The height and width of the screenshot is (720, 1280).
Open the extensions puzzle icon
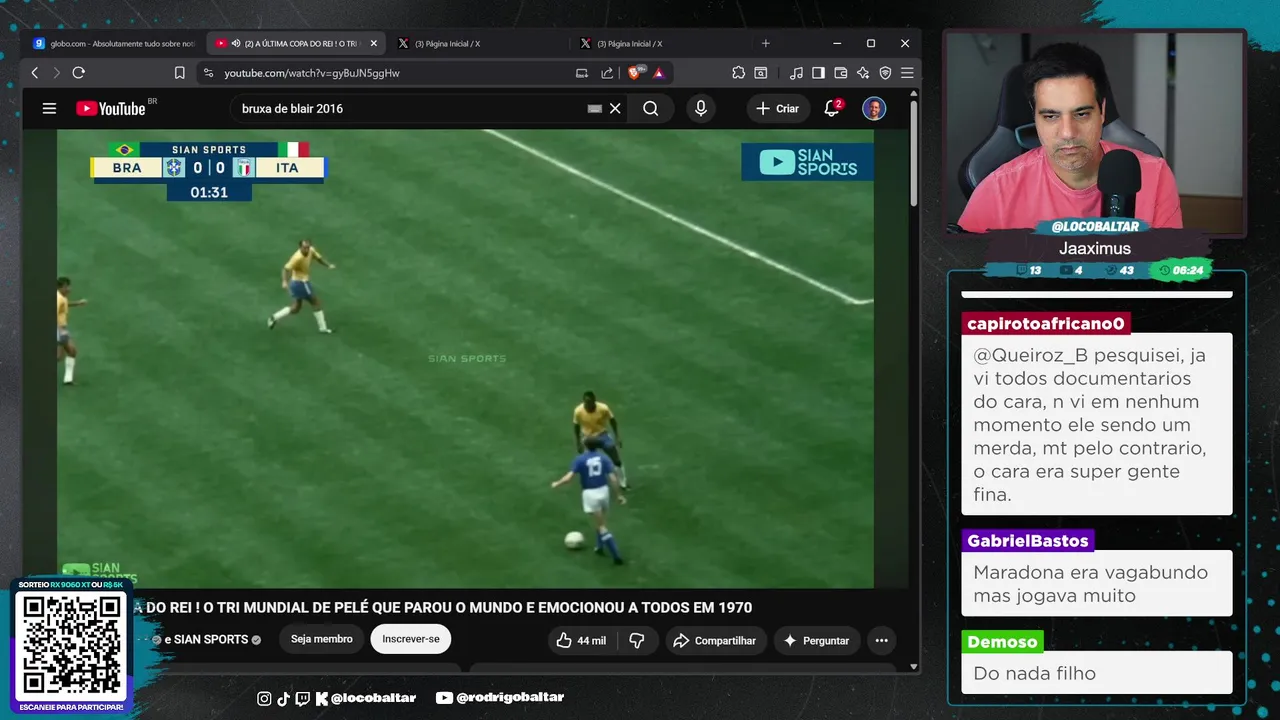tap(738, 73)
